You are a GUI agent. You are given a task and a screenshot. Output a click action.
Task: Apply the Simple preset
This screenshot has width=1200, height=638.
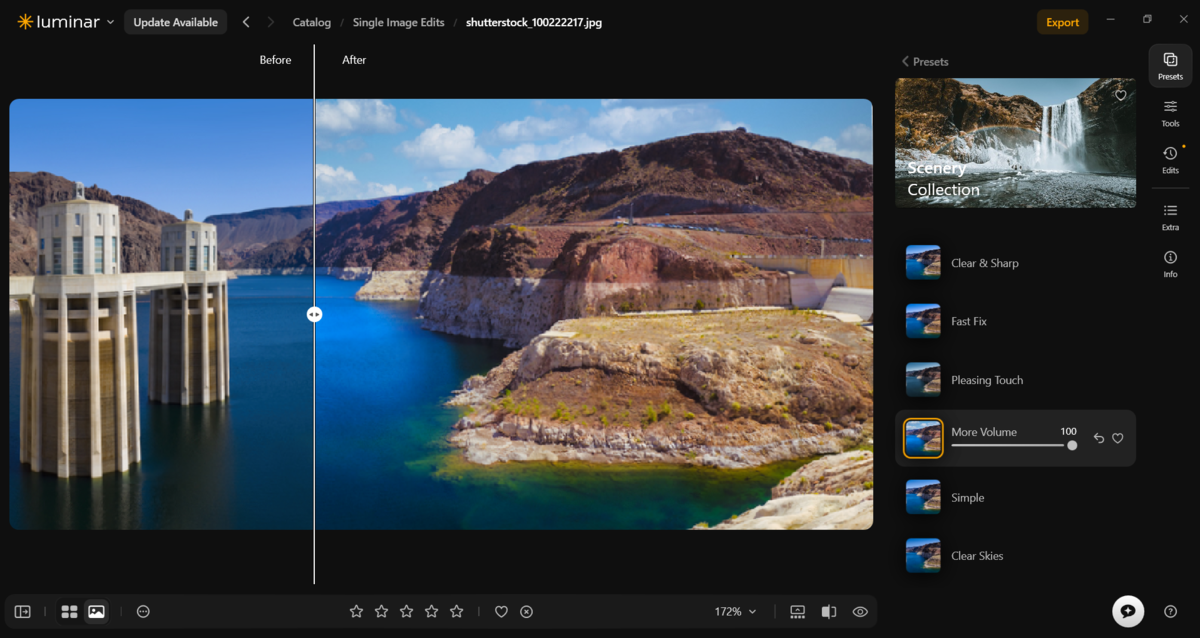point(1015,497)
